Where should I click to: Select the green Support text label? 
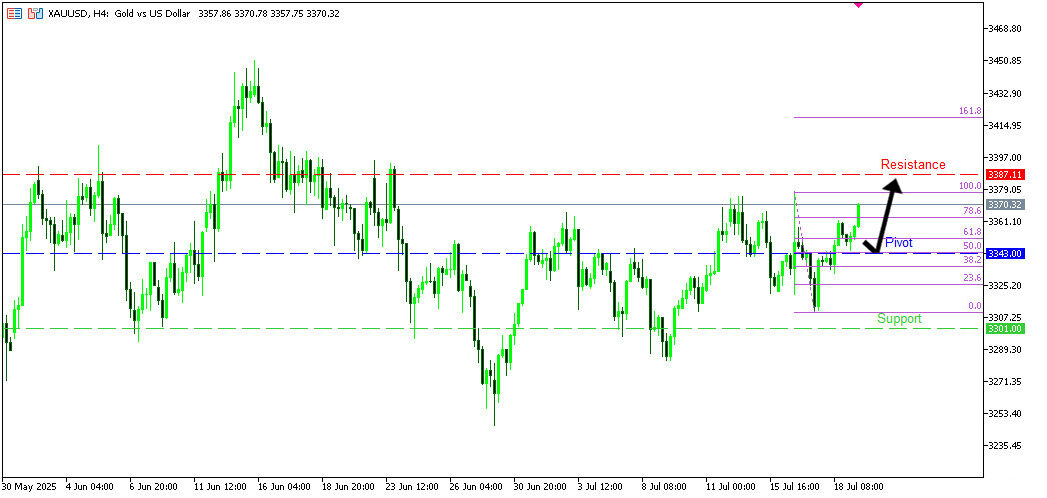point(899,318)
